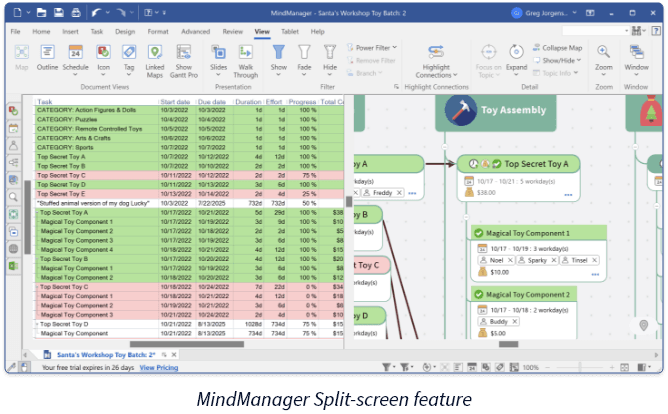Click the status bar zoom slider
The image size is (668, 414).
[580, 367]
